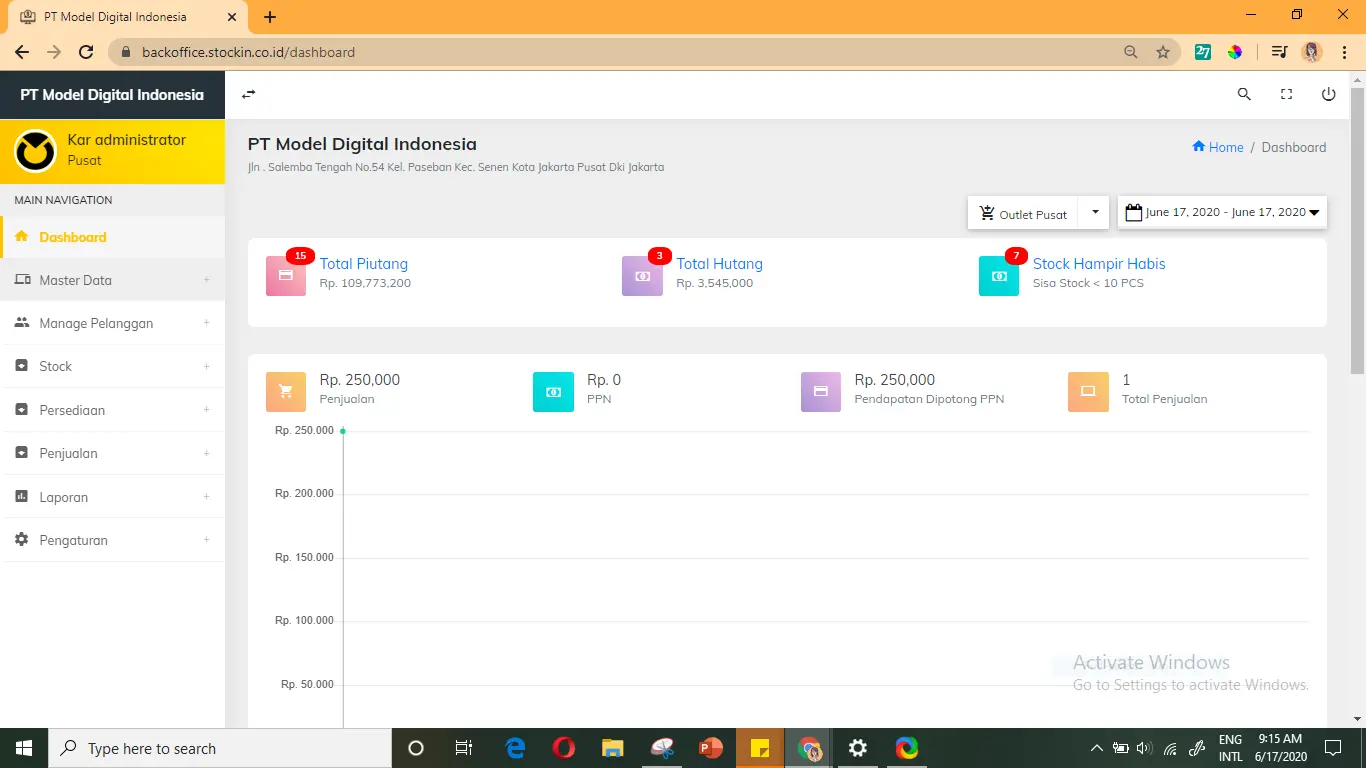The height and width of the screenshot is (768, 1366).
Task: Open the search magnifier in header
Action: (x=1244, y=94)
